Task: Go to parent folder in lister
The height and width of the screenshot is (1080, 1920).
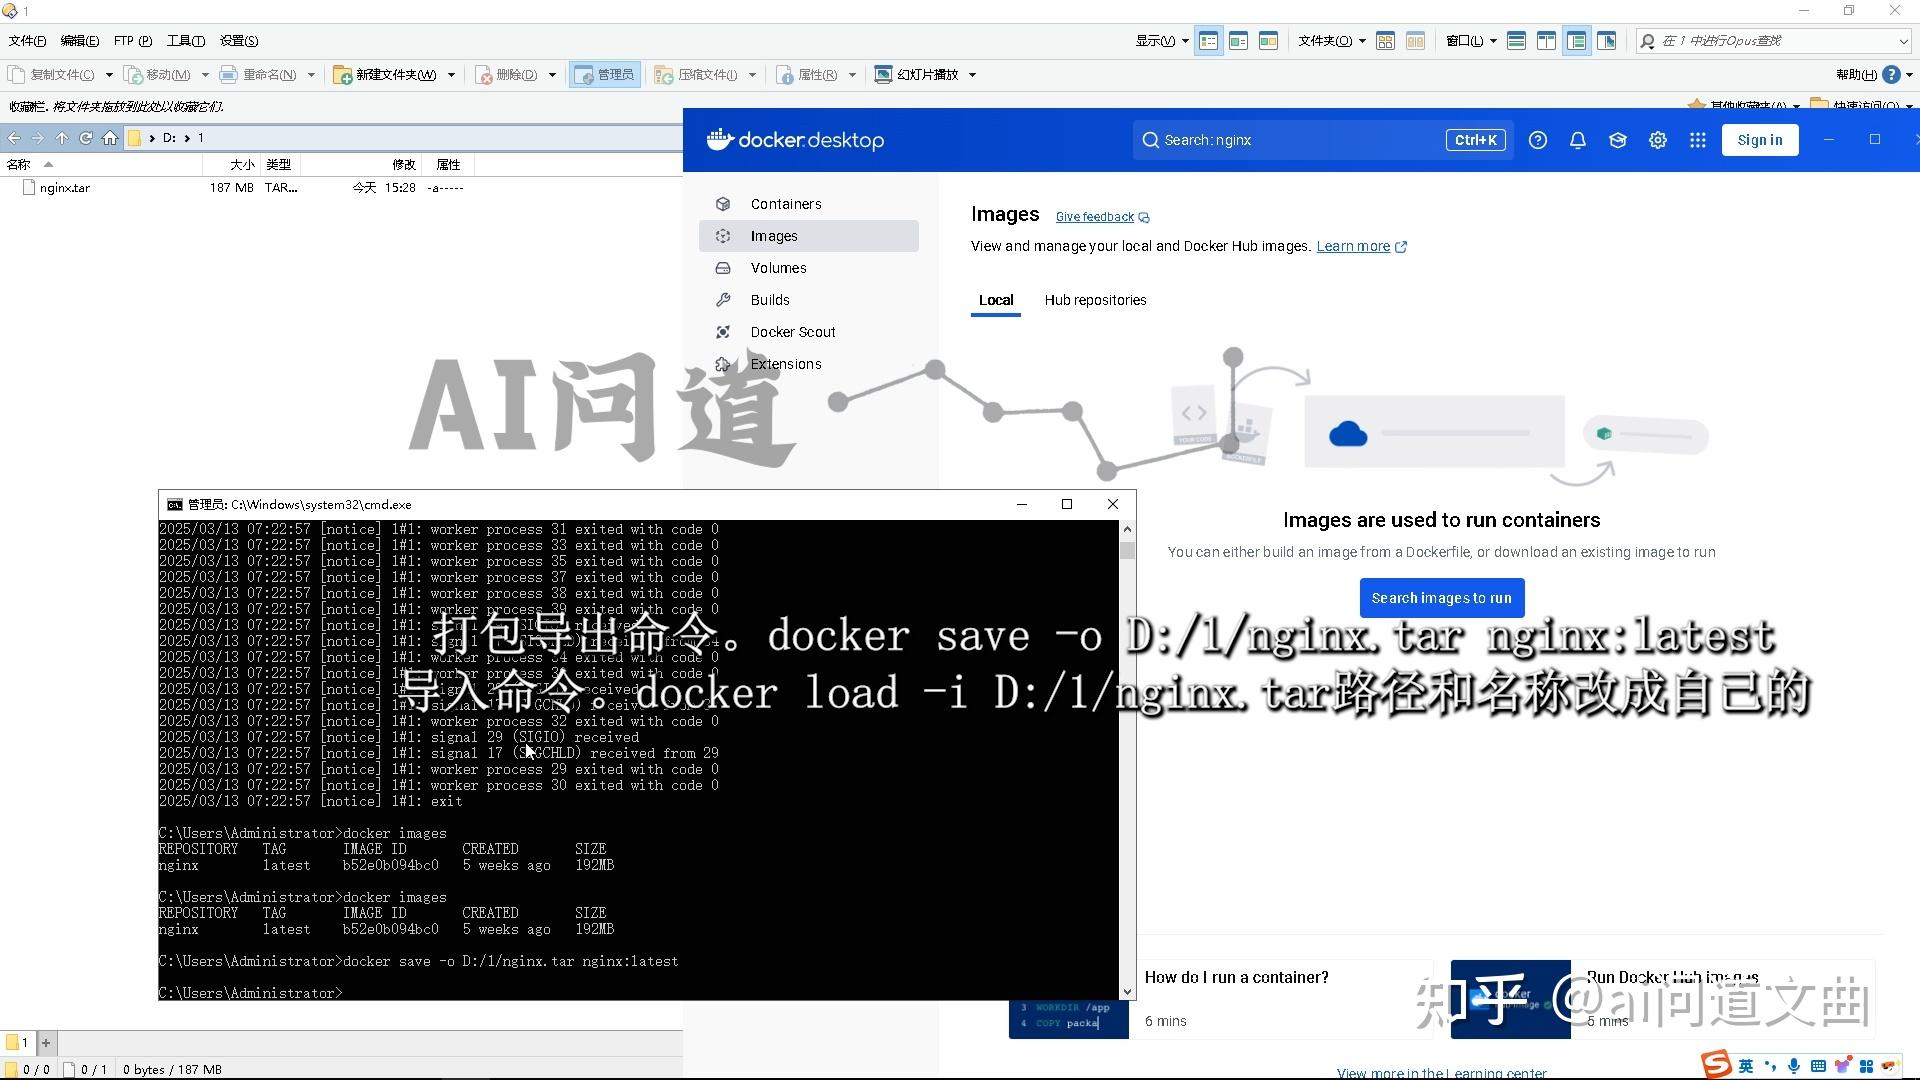Action: coord(62,138)
